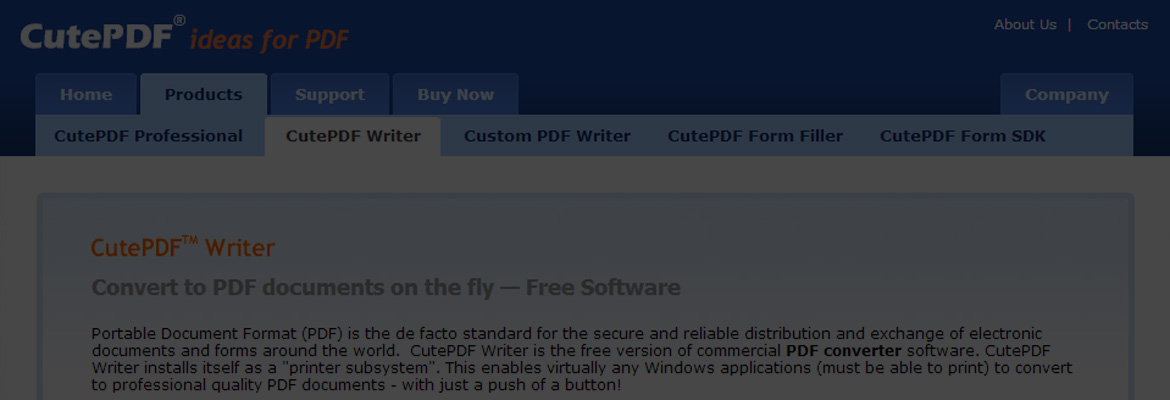This screenshot has width=1170, height=400.
Task: Go to the Home tab
Action: tap(86, 95)
